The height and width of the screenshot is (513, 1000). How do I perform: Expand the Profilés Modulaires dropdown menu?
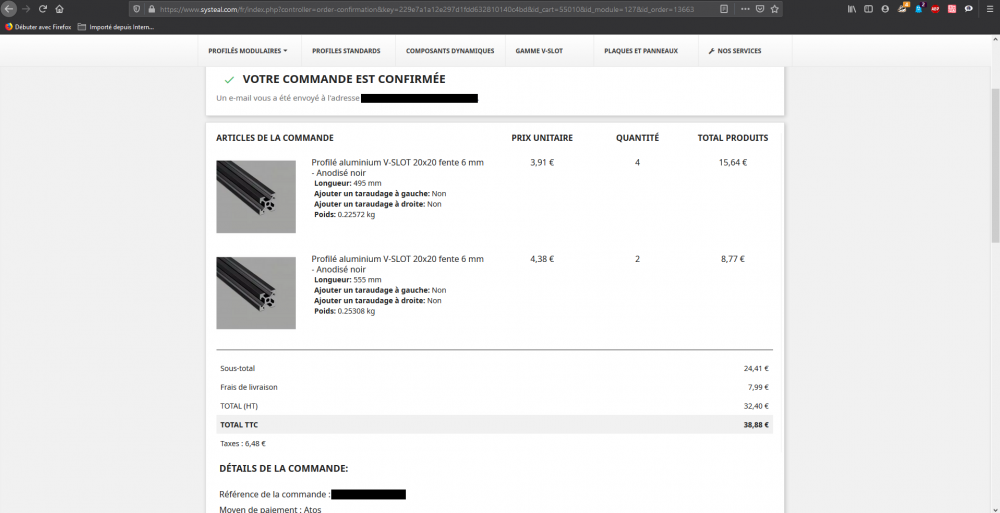click(247, 51)
